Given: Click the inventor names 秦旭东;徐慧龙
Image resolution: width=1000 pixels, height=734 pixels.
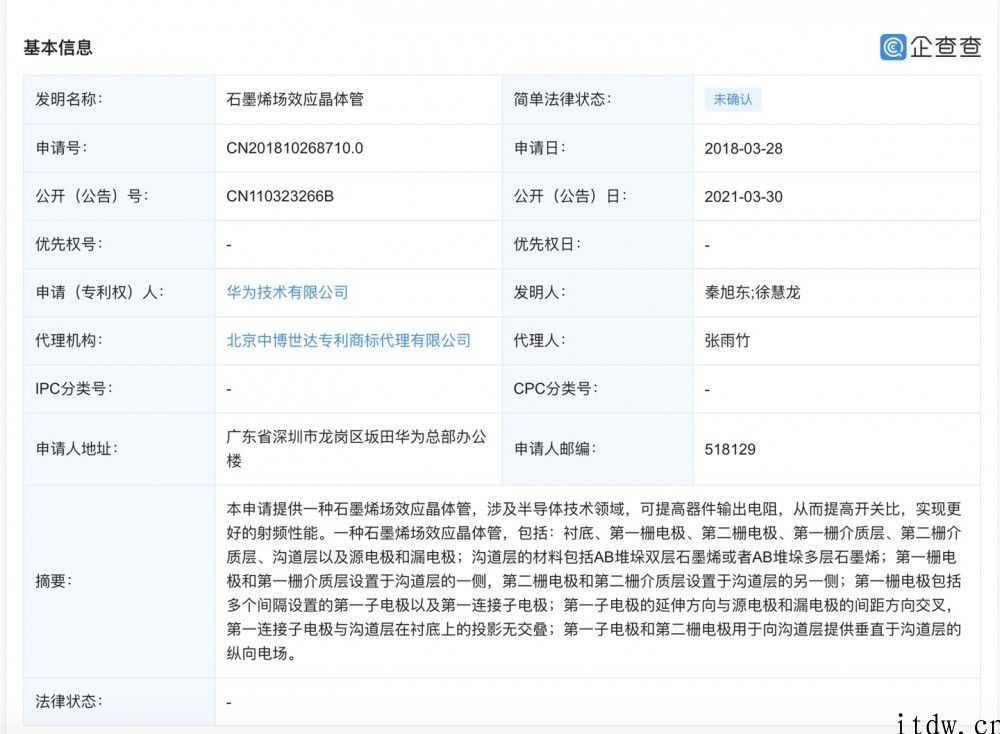Looking at the screenshot, I should (752, 292).
